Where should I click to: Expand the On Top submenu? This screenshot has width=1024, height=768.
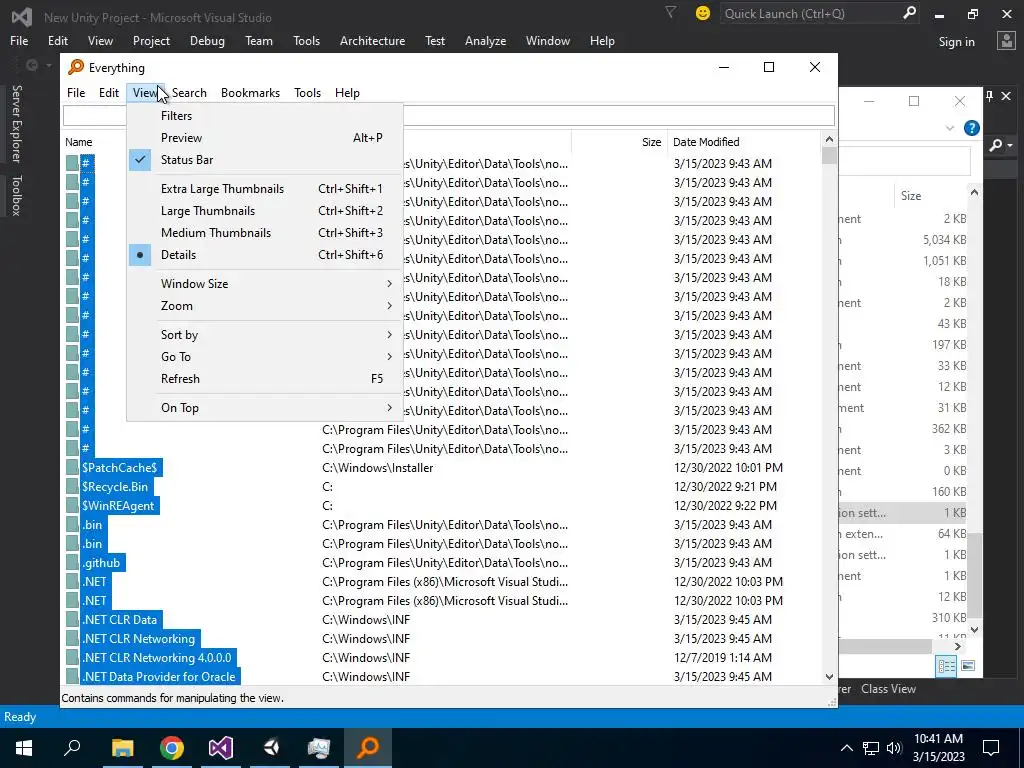(x=264, y=408)
